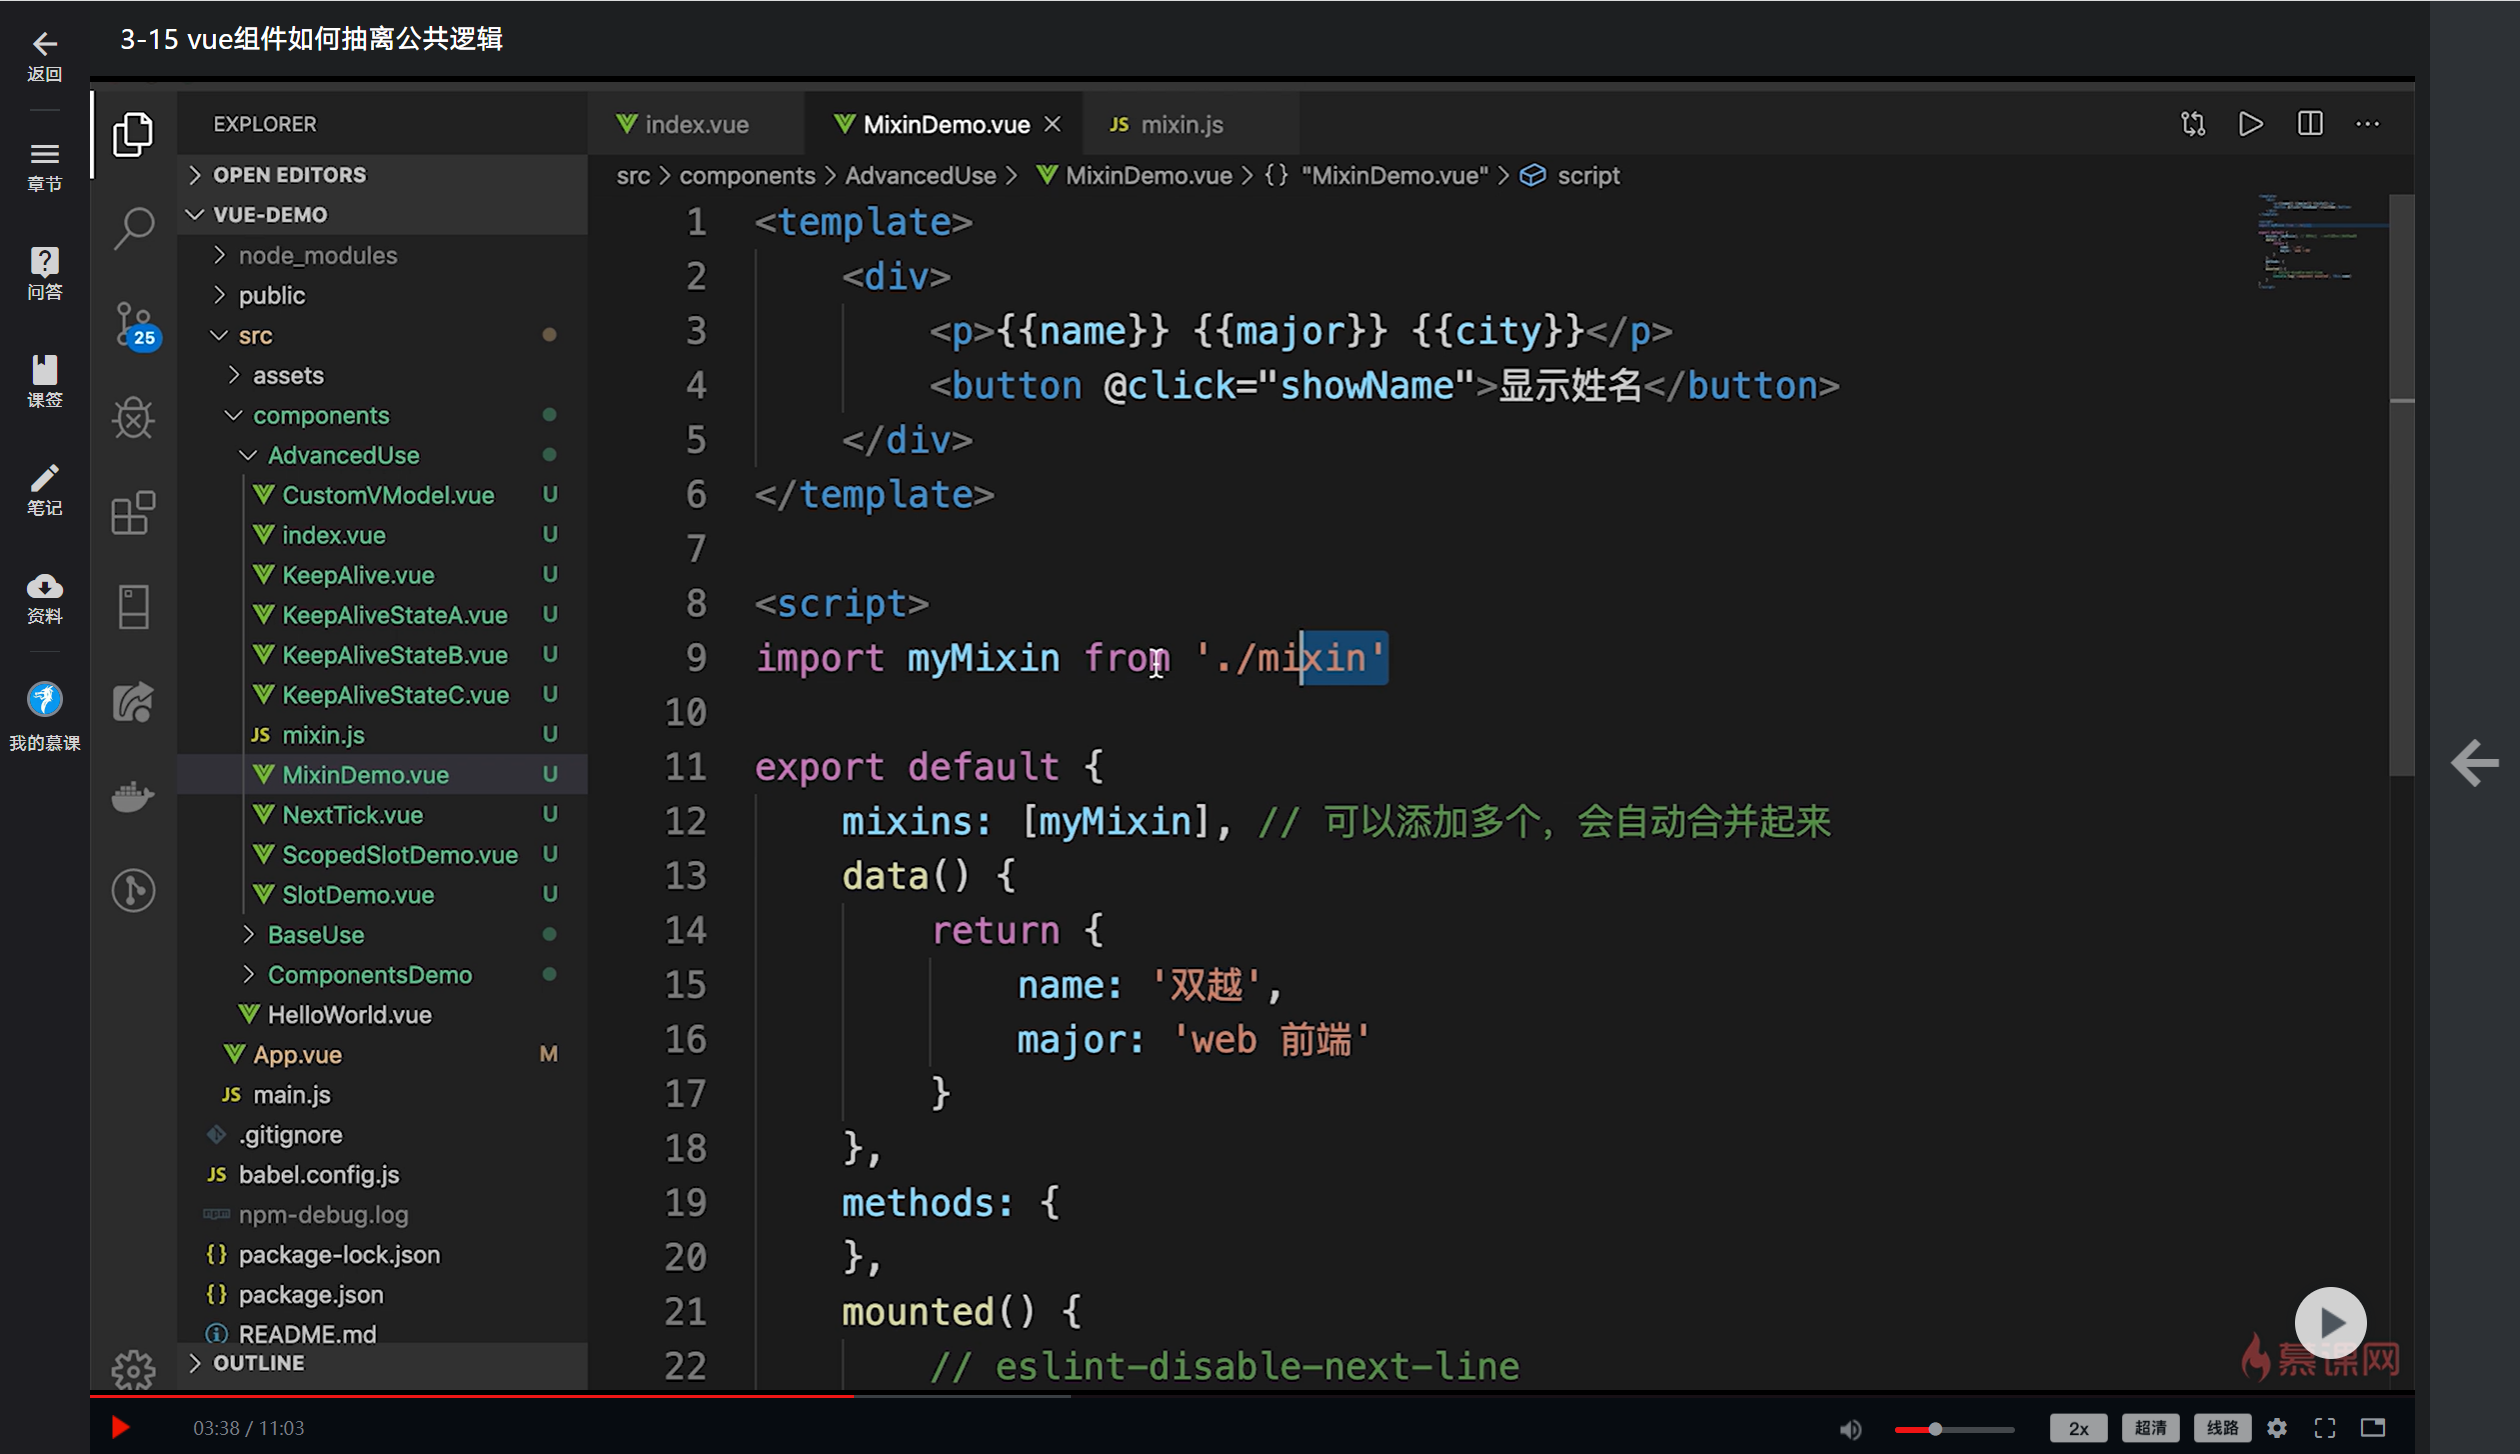Click the back arrow labeled 返回
This screenshot has width=2520, height=1454.
point(44,55)
